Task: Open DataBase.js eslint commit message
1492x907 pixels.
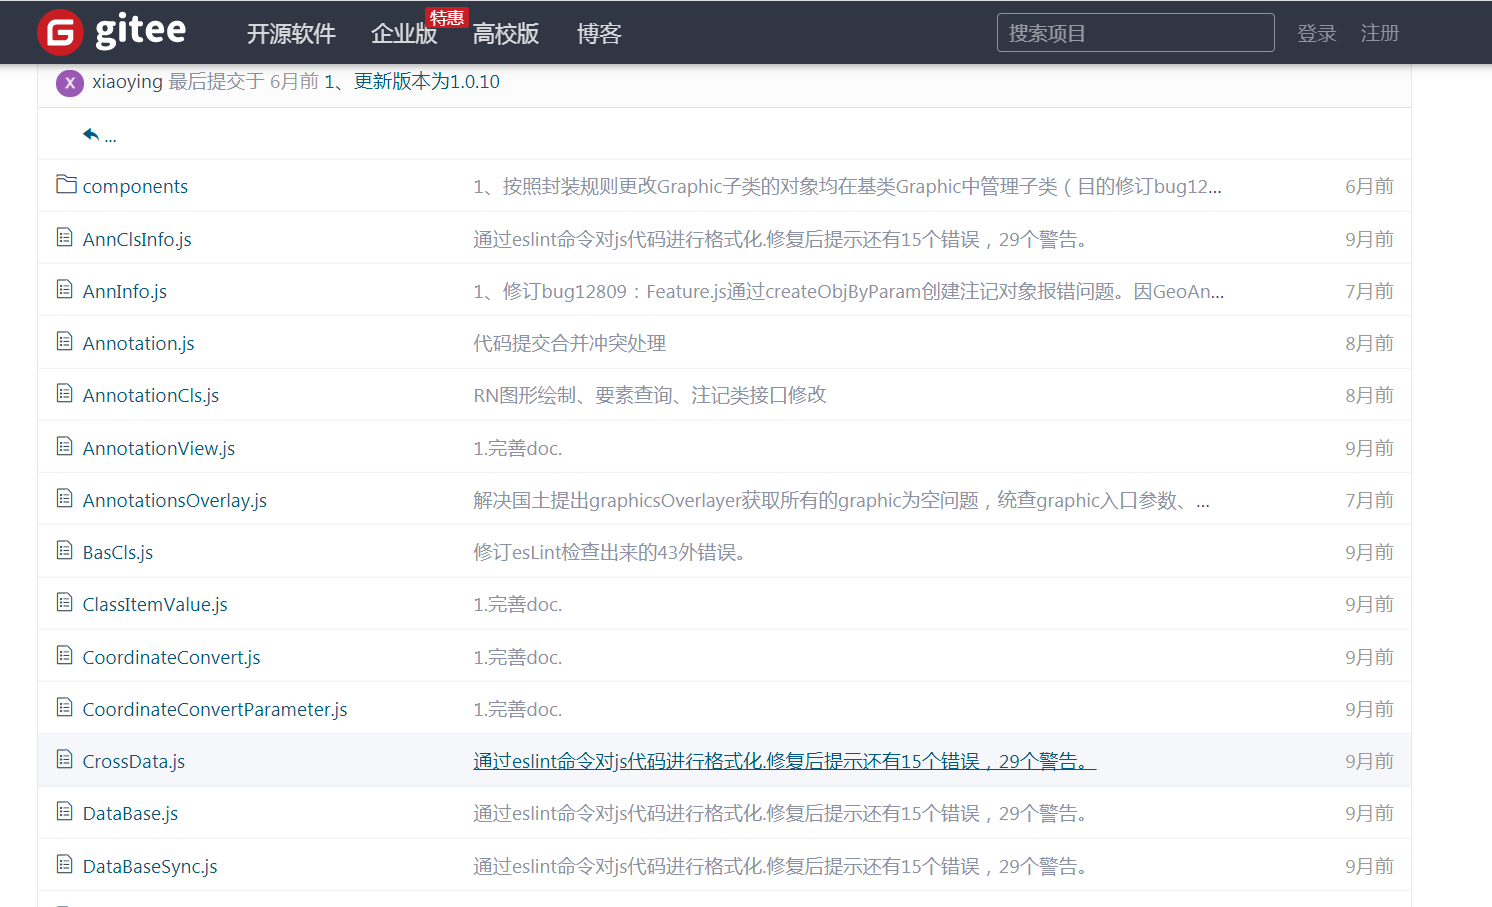Action: 782,814
